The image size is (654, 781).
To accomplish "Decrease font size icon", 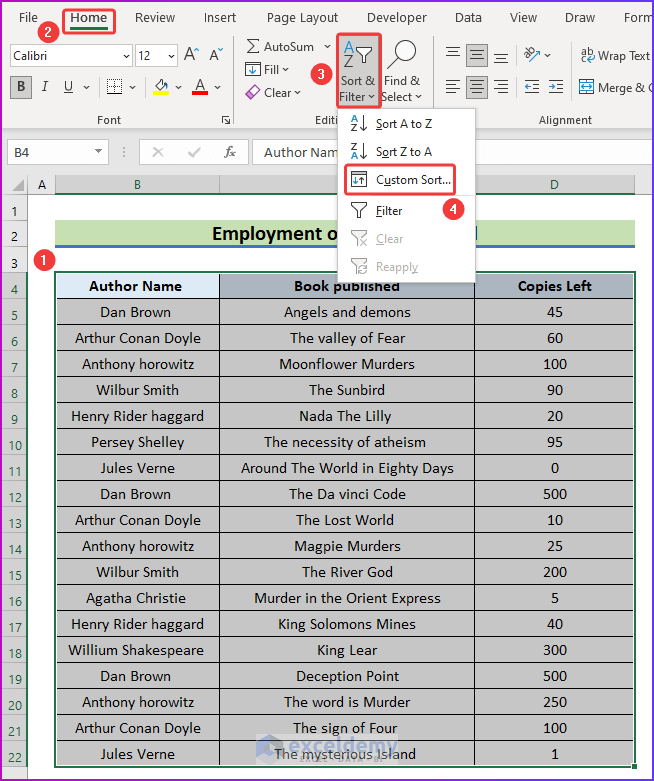I will [216, 54].
